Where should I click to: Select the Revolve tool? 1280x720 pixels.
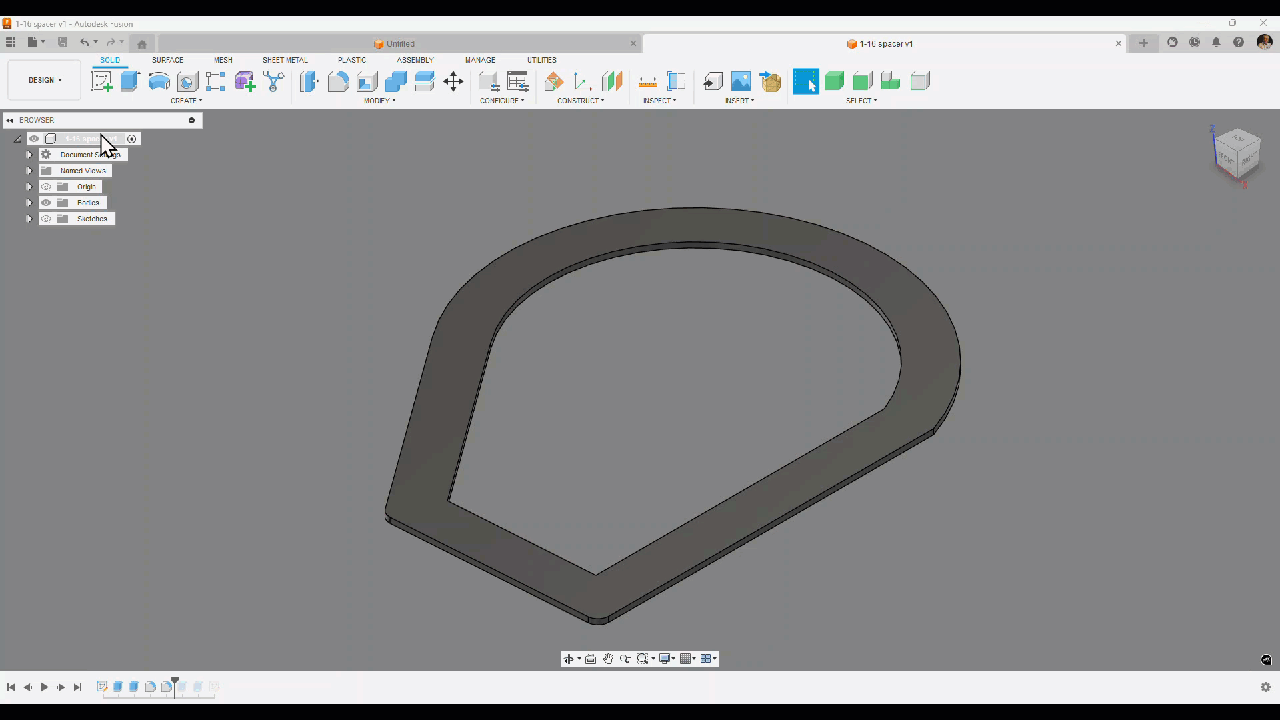159,82
